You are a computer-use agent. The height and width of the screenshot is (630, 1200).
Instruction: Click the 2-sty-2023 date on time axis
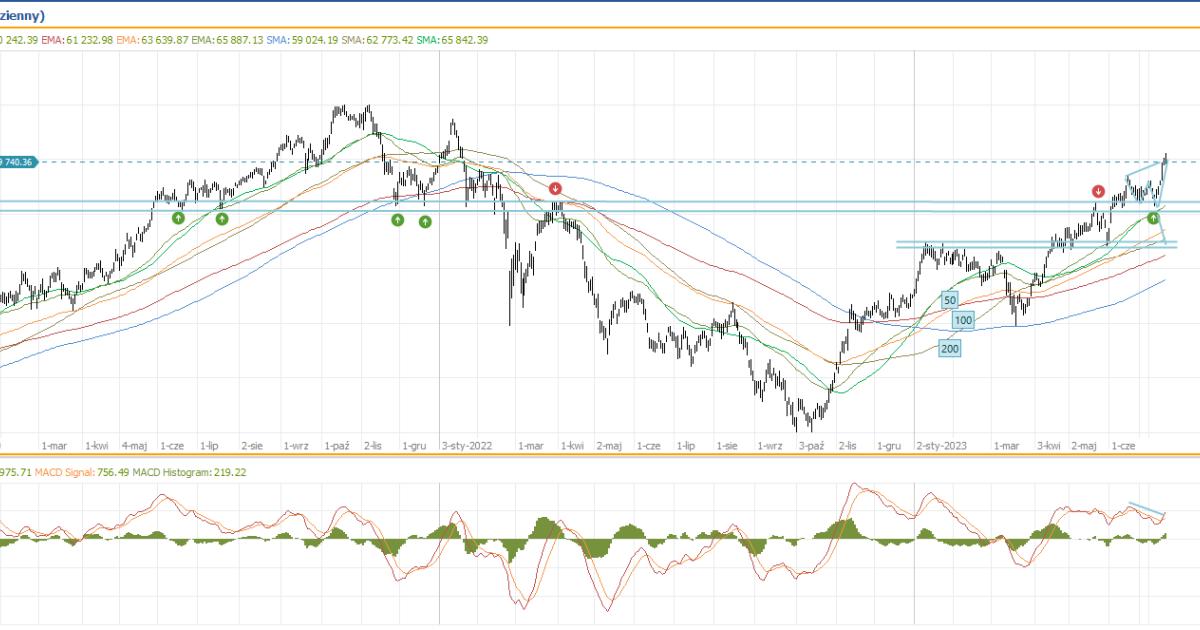click(942, 446)
